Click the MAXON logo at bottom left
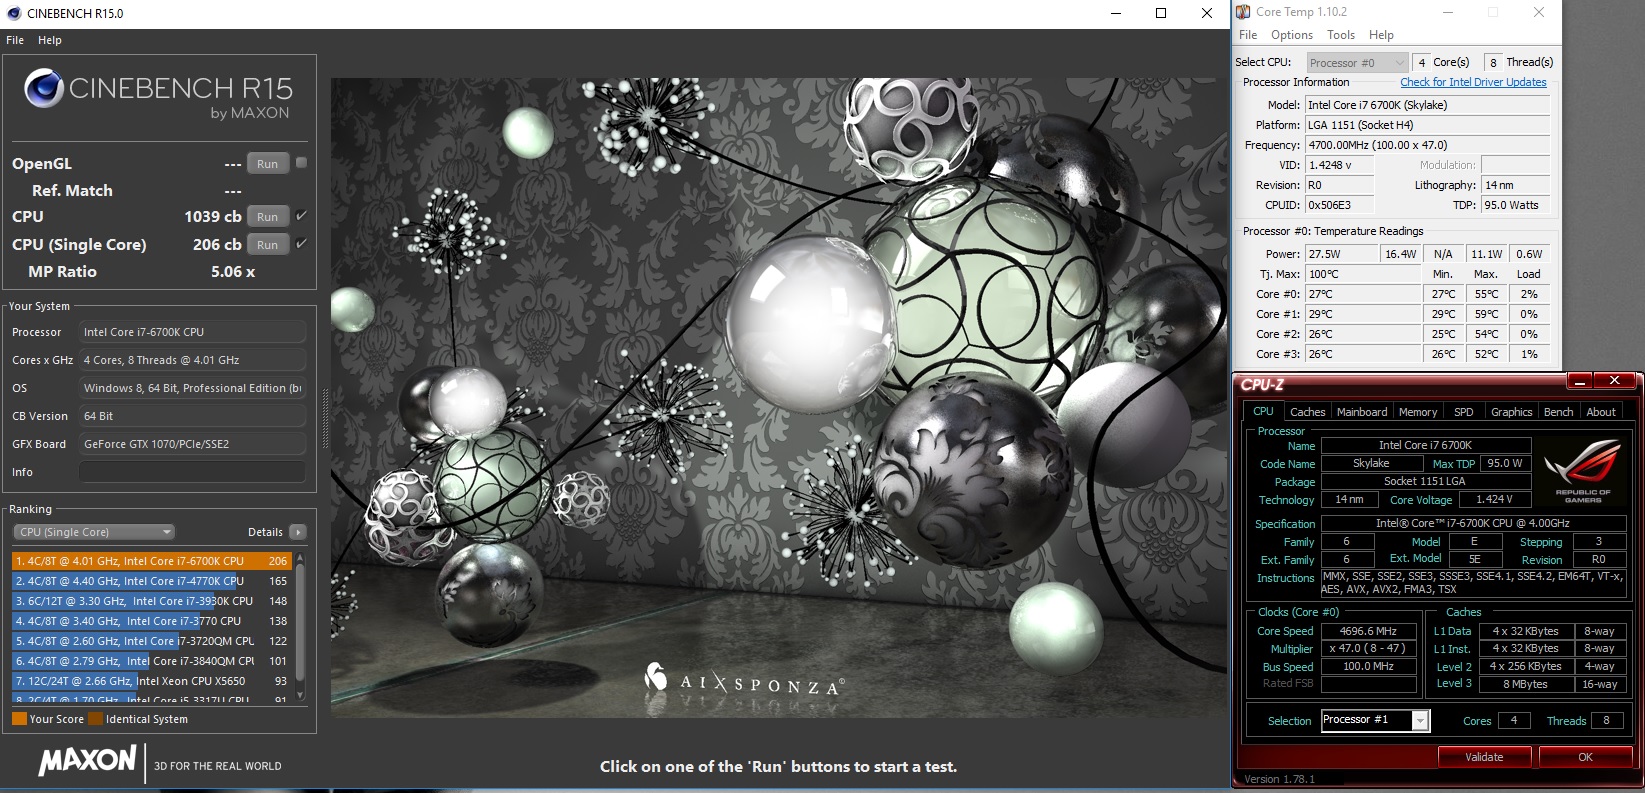1645x793 pixels. coord(87,760)
